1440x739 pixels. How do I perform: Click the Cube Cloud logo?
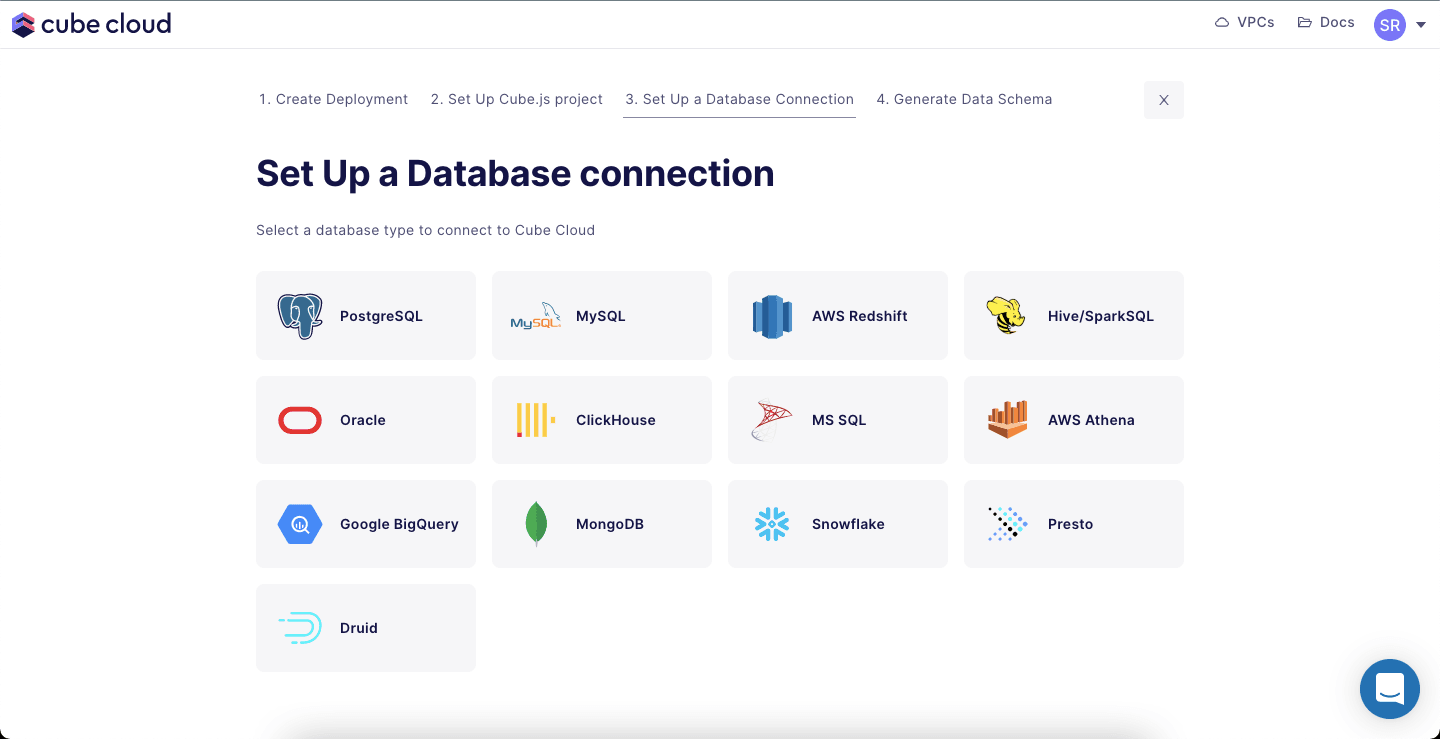91,24
